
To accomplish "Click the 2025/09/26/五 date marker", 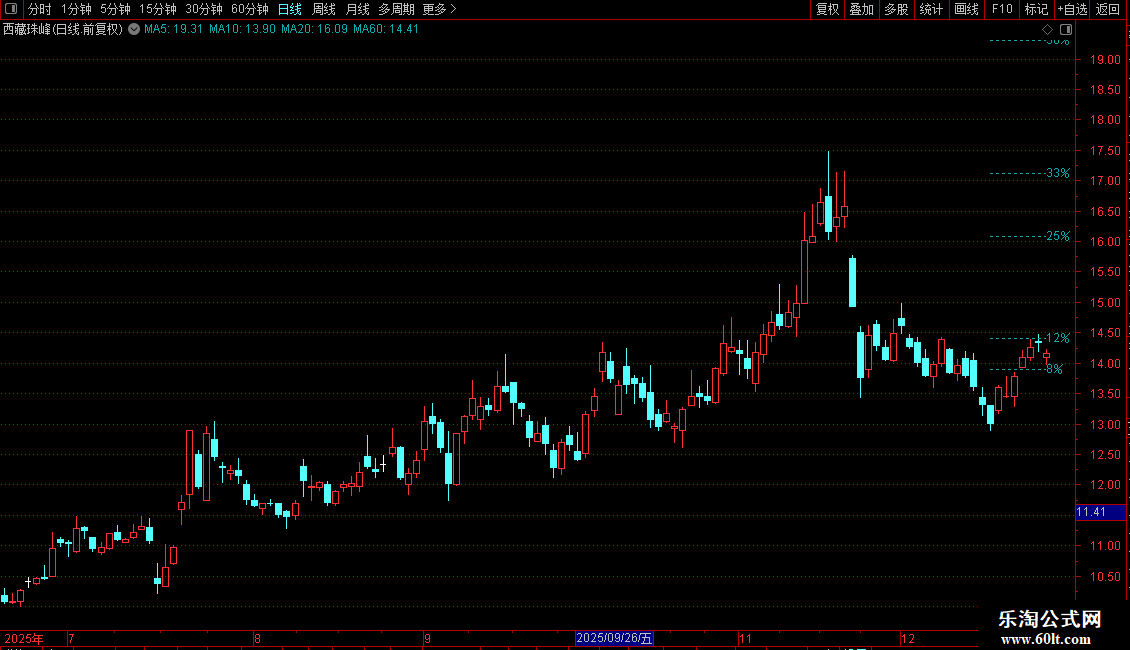I will 614,638.
